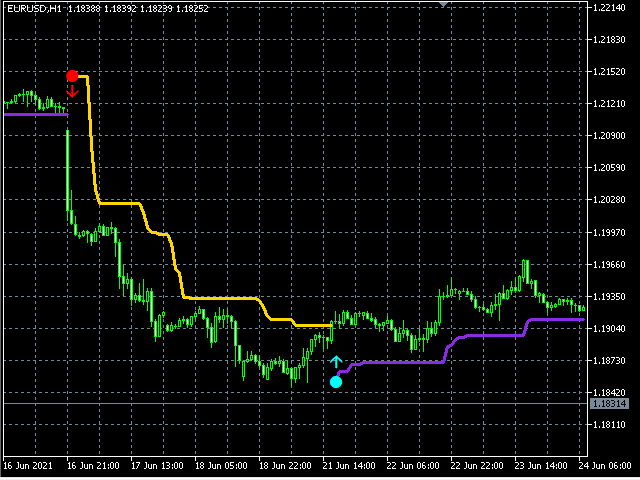Click the 1.20590 price scale label
The height and width of the screenshot is (480, 640).
coord(609,168)
